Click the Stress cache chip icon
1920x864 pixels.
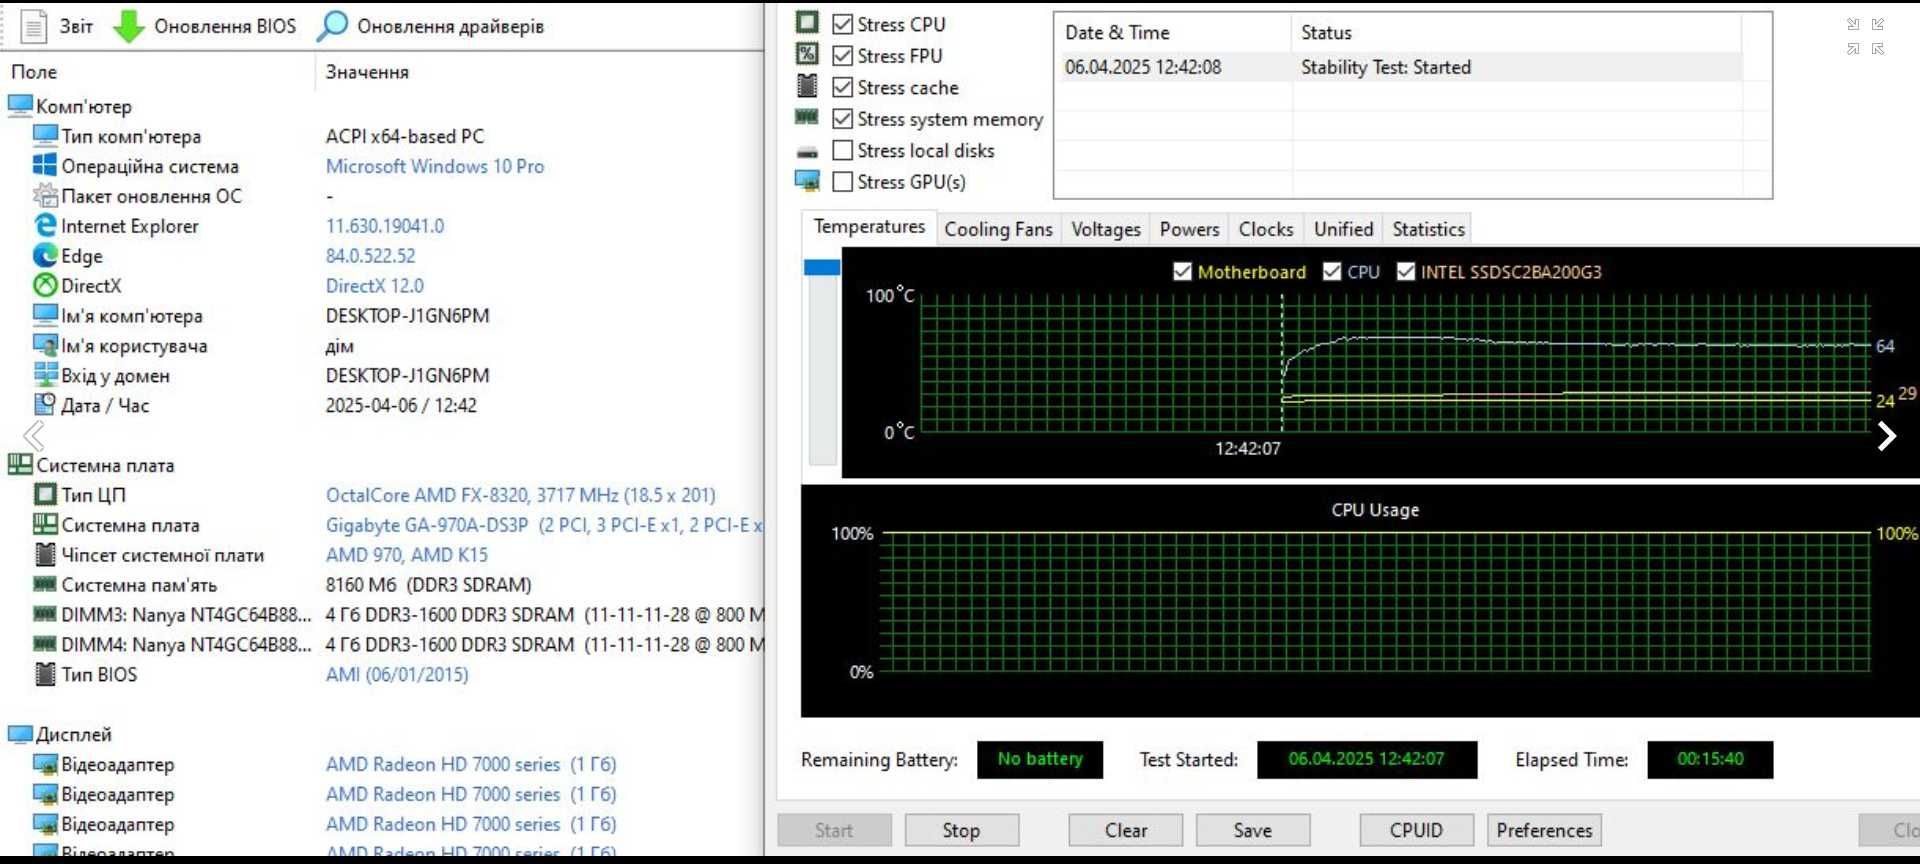click(x=807, y=86)
